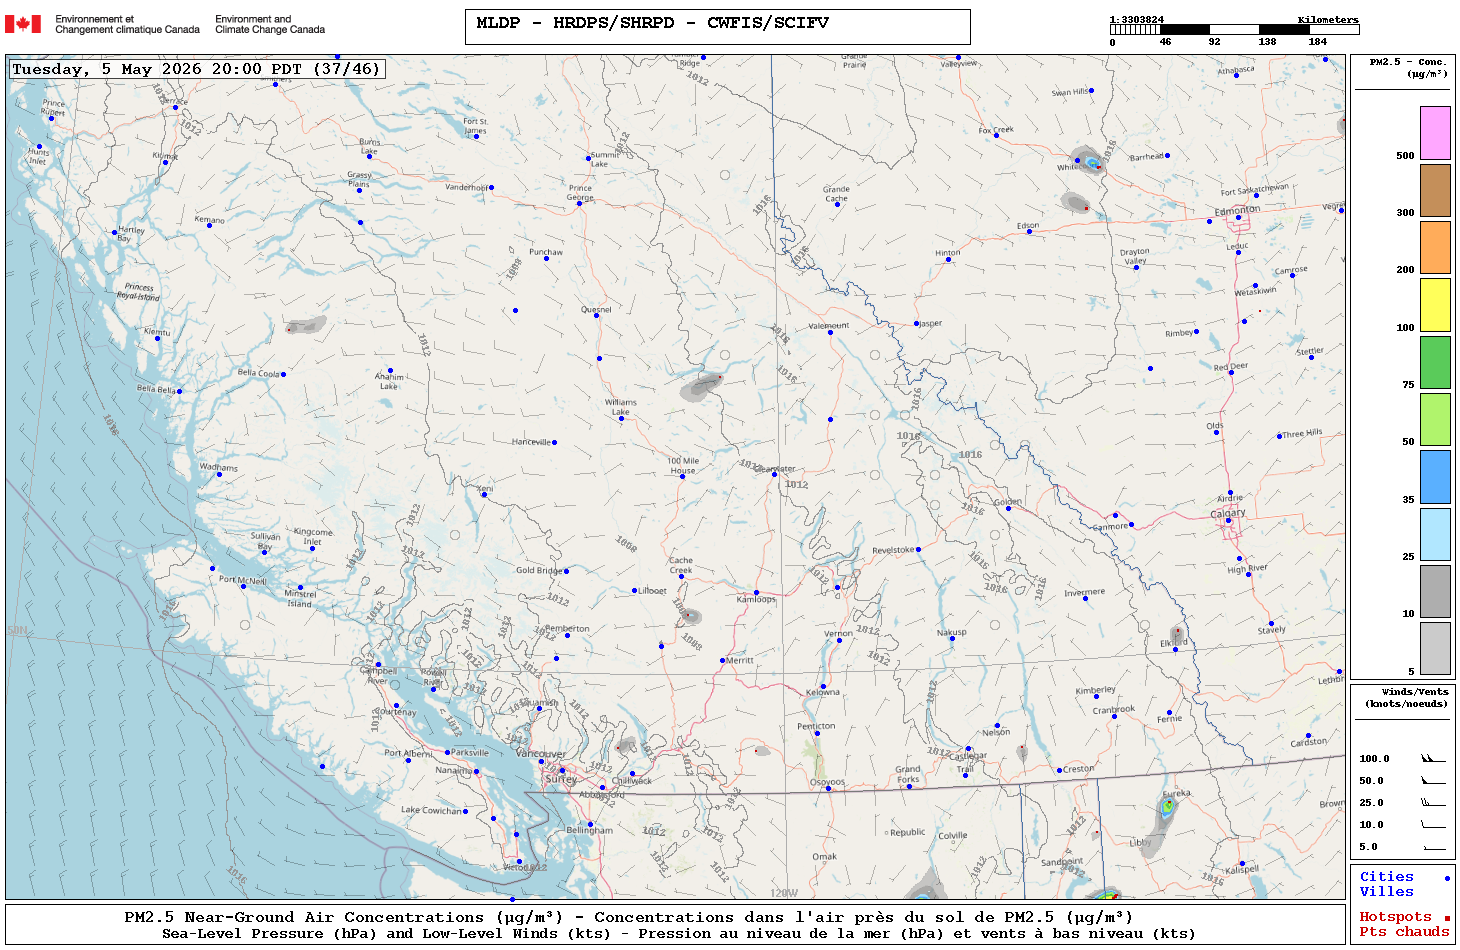1460x950 pixels.
Task: Click the 10.0 knot wind barb icon
Action: (1433, 824)
